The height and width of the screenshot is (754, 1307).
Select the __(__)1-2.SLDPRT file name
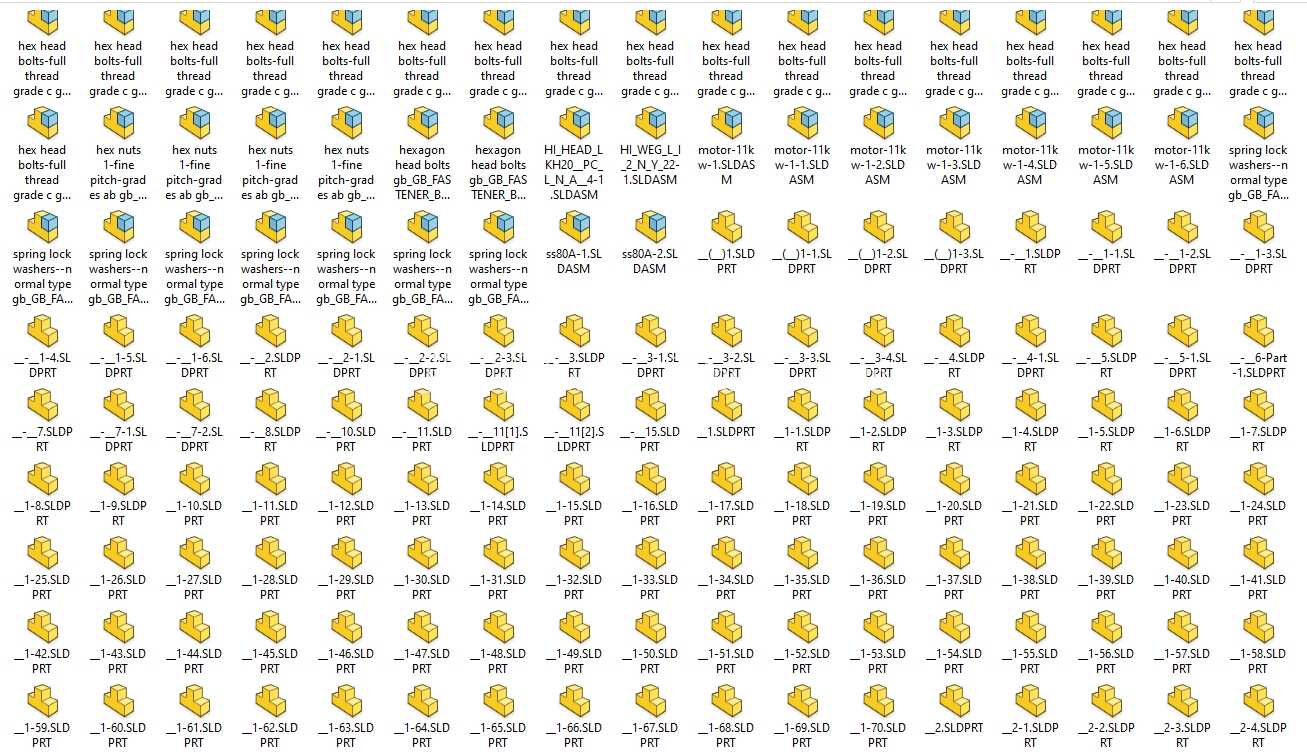click(x=878, y=261)
